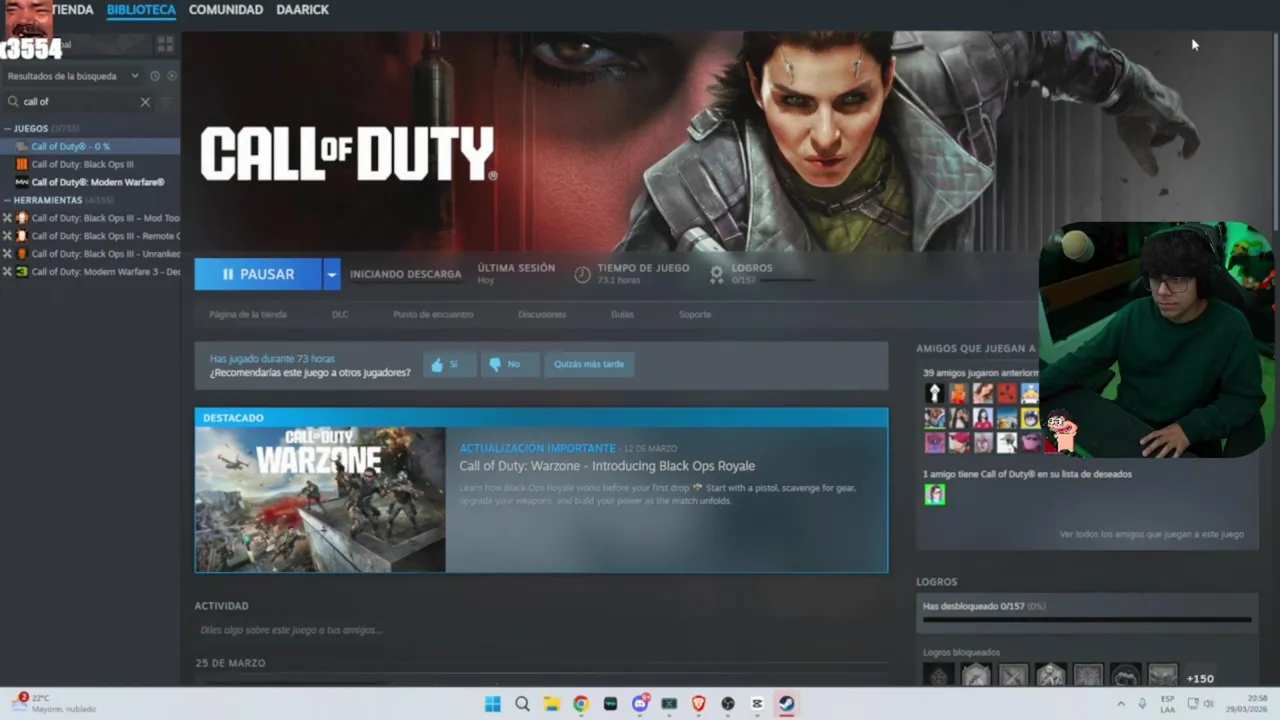Open Discord from the taskbar

[640, 704]
